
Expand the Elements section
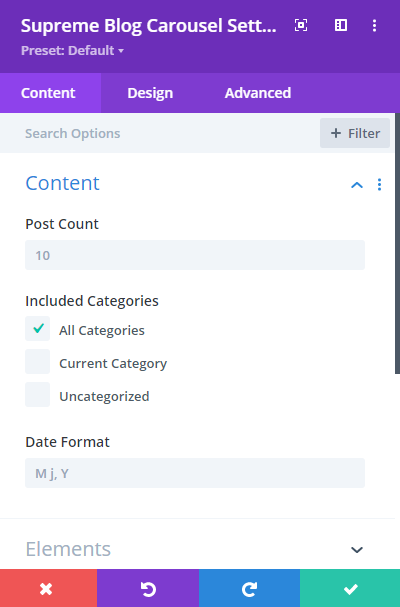click(x=357, y=549)
